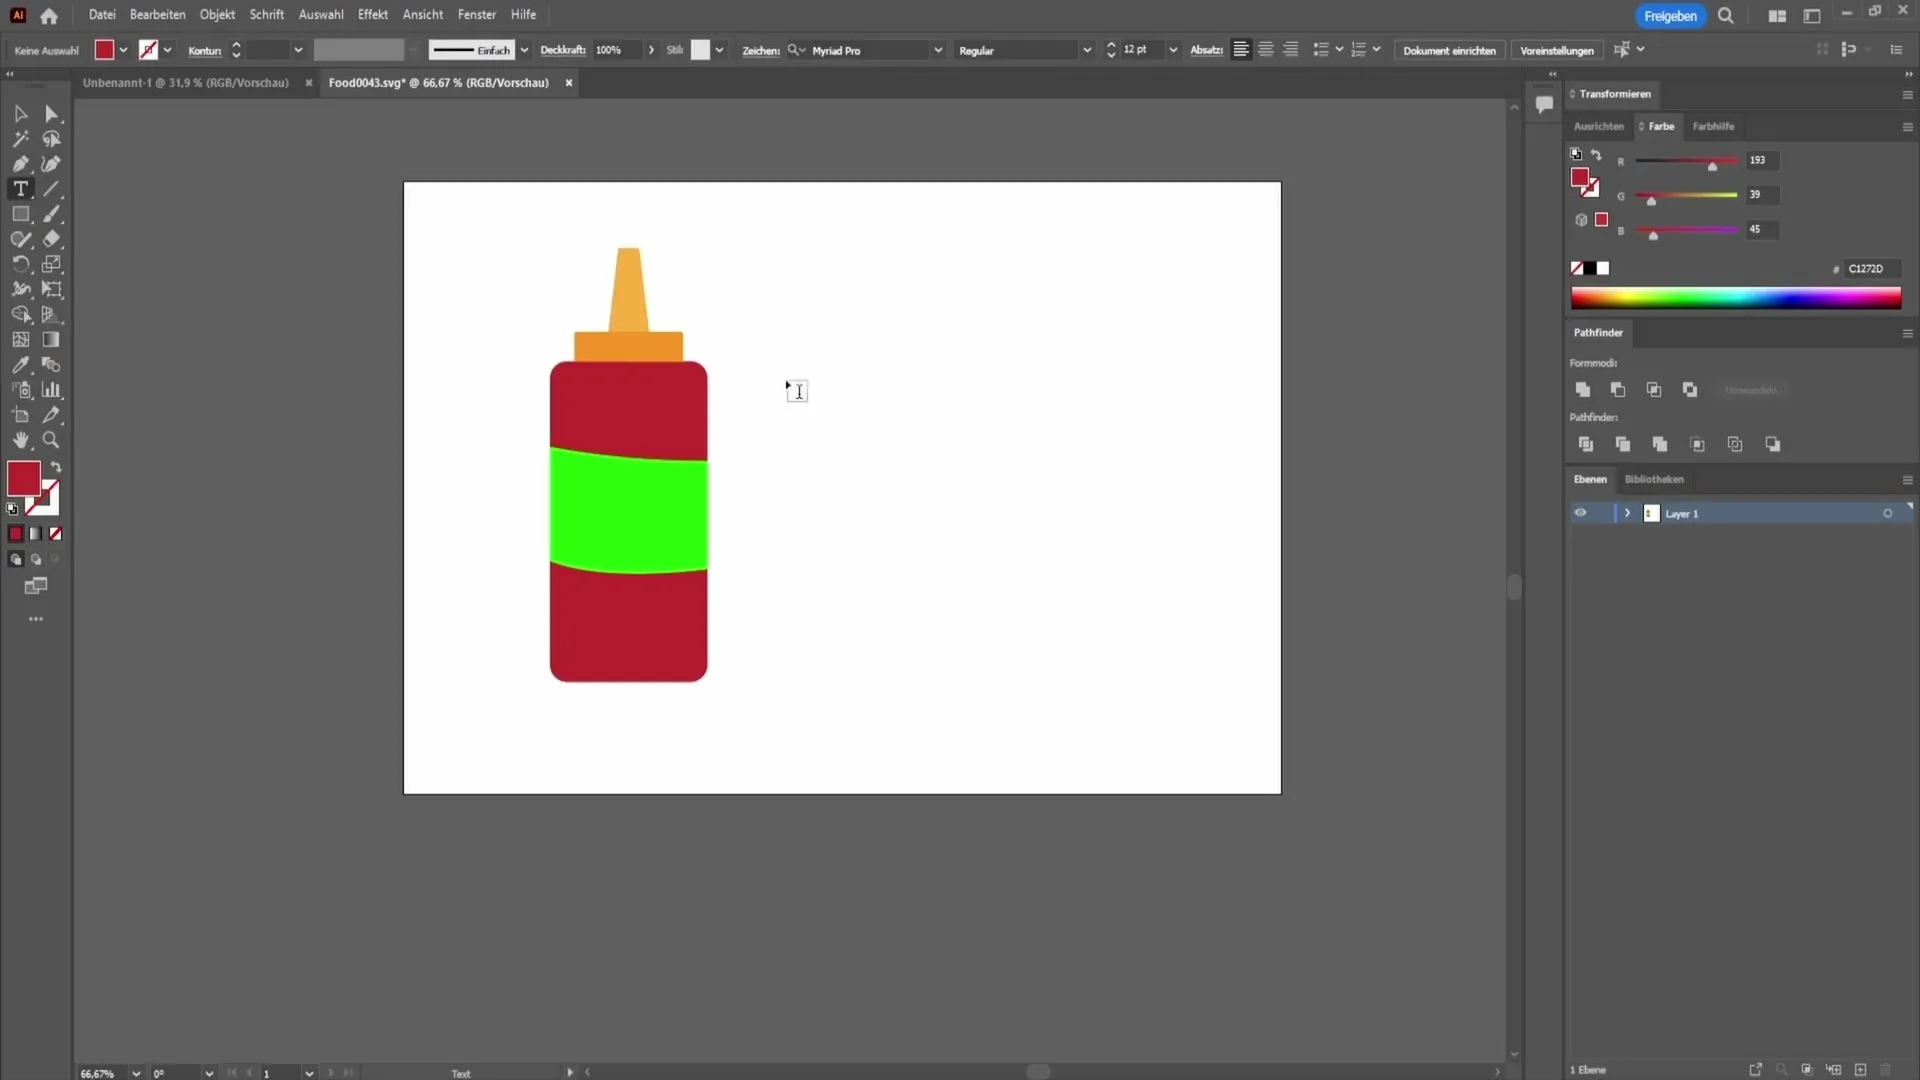Switch to Ausrichten panel tab
The image size is (1920, 1080).
coord(1599,126)
